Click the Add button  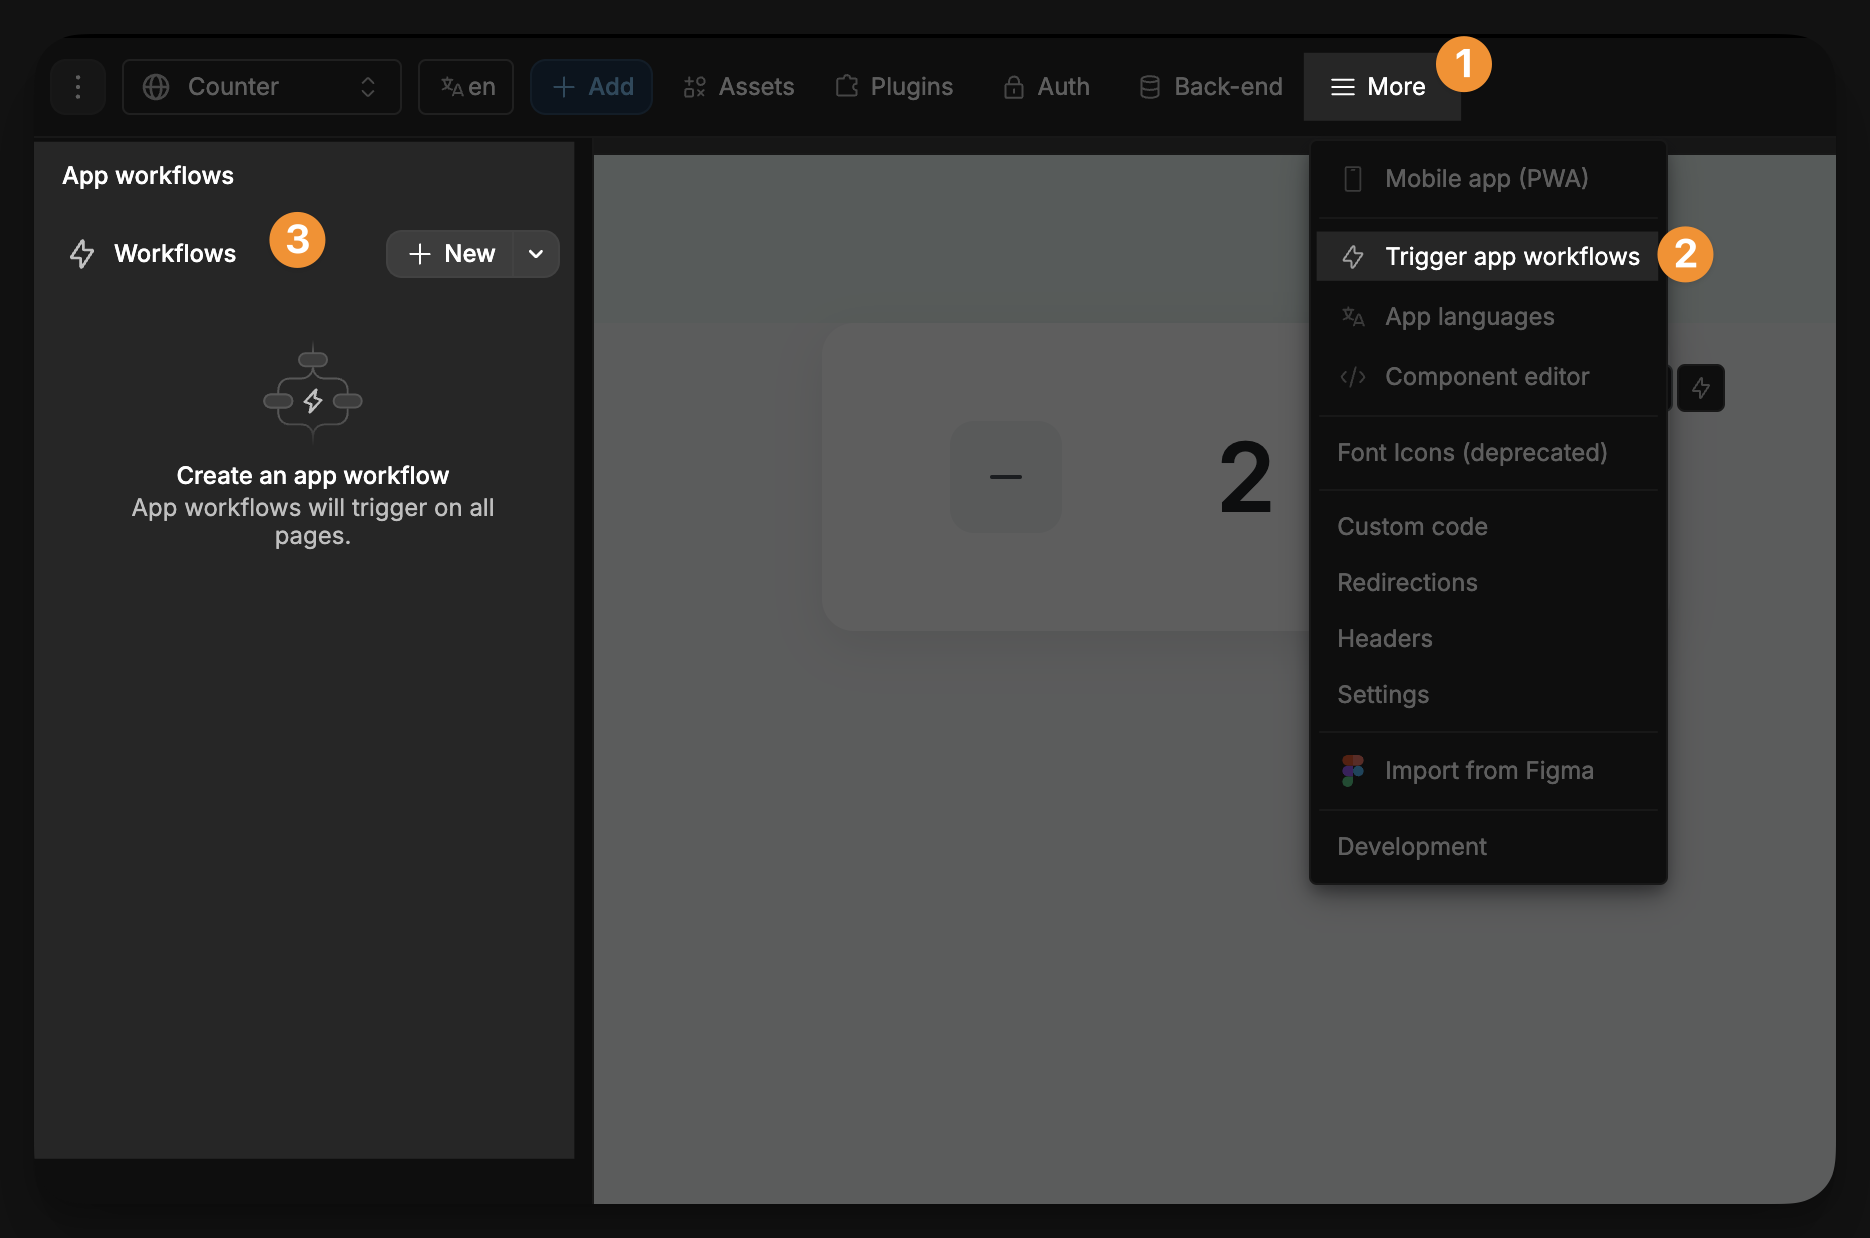pyautogui.click(x=591, y=87)
